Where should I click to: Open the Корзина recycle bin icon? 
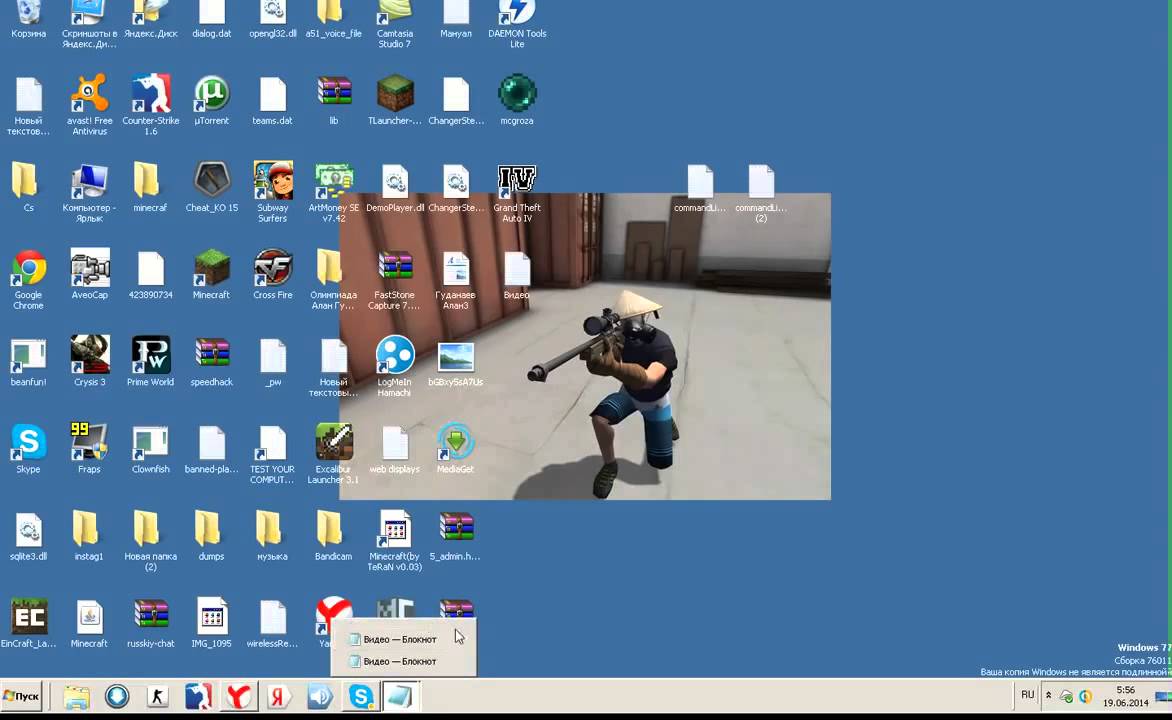tap(28, 13)
